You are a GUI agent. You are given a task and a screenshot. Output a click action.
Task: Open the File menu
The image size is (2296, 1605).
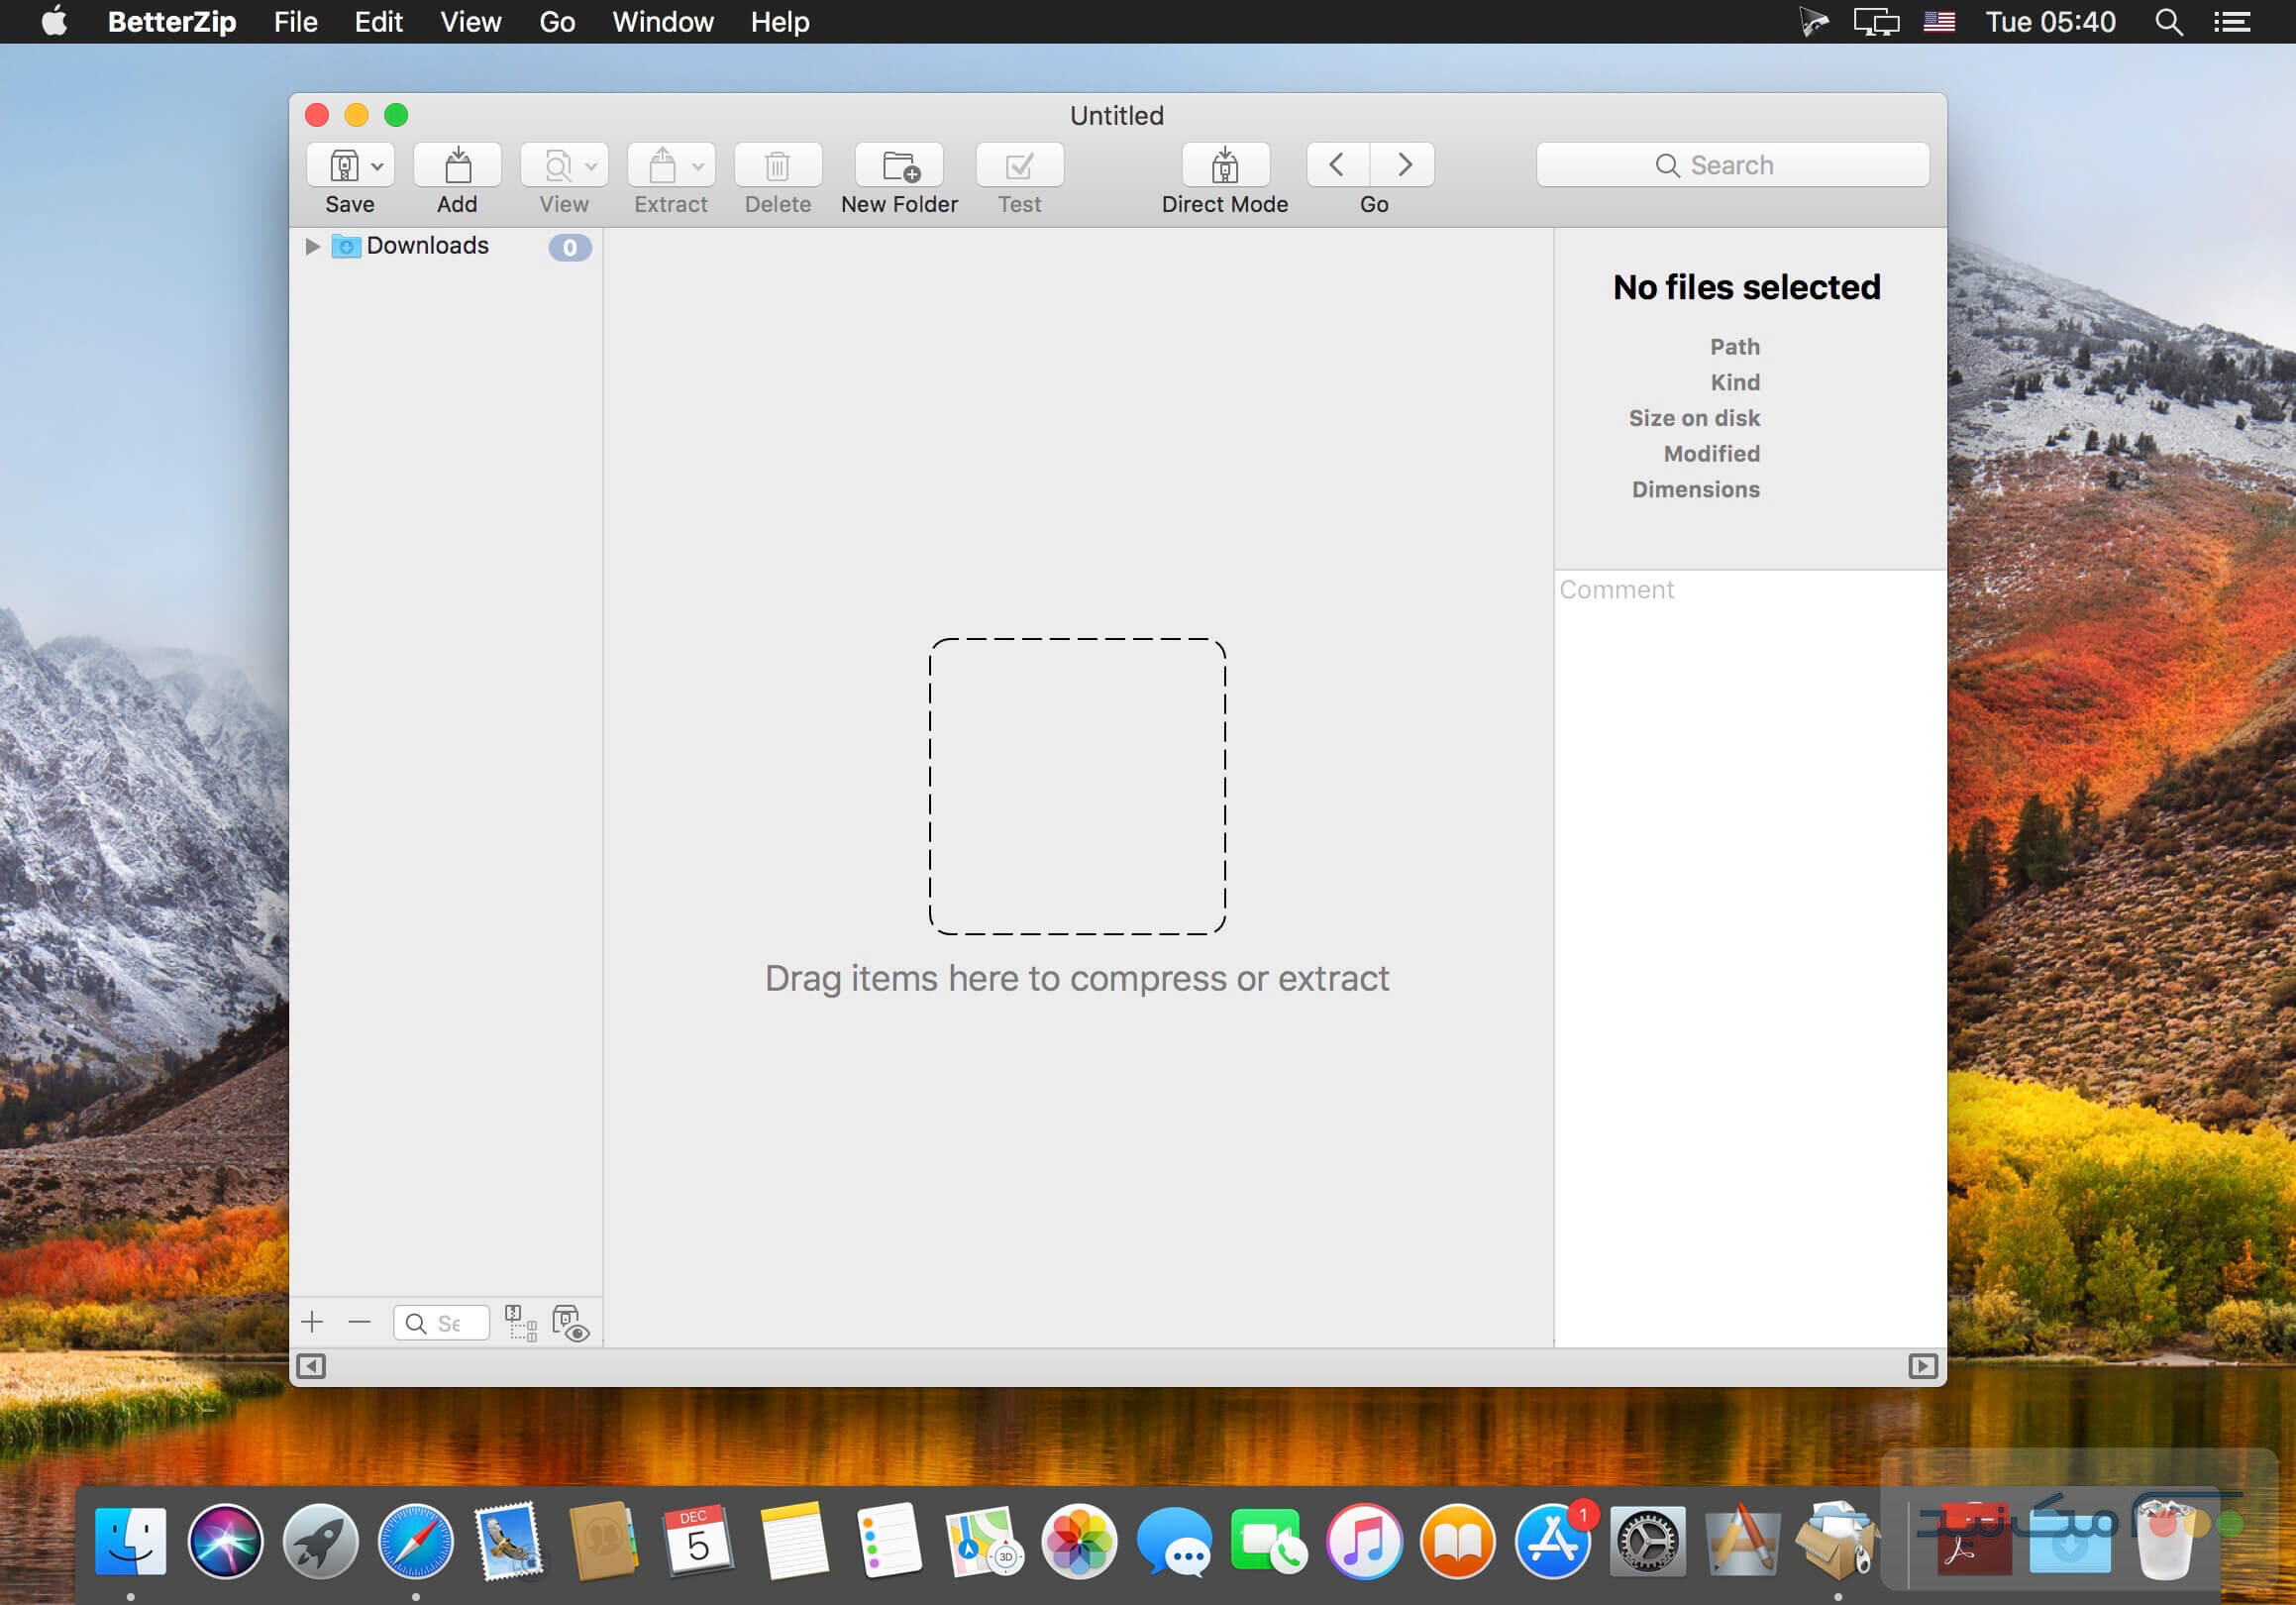295,22
